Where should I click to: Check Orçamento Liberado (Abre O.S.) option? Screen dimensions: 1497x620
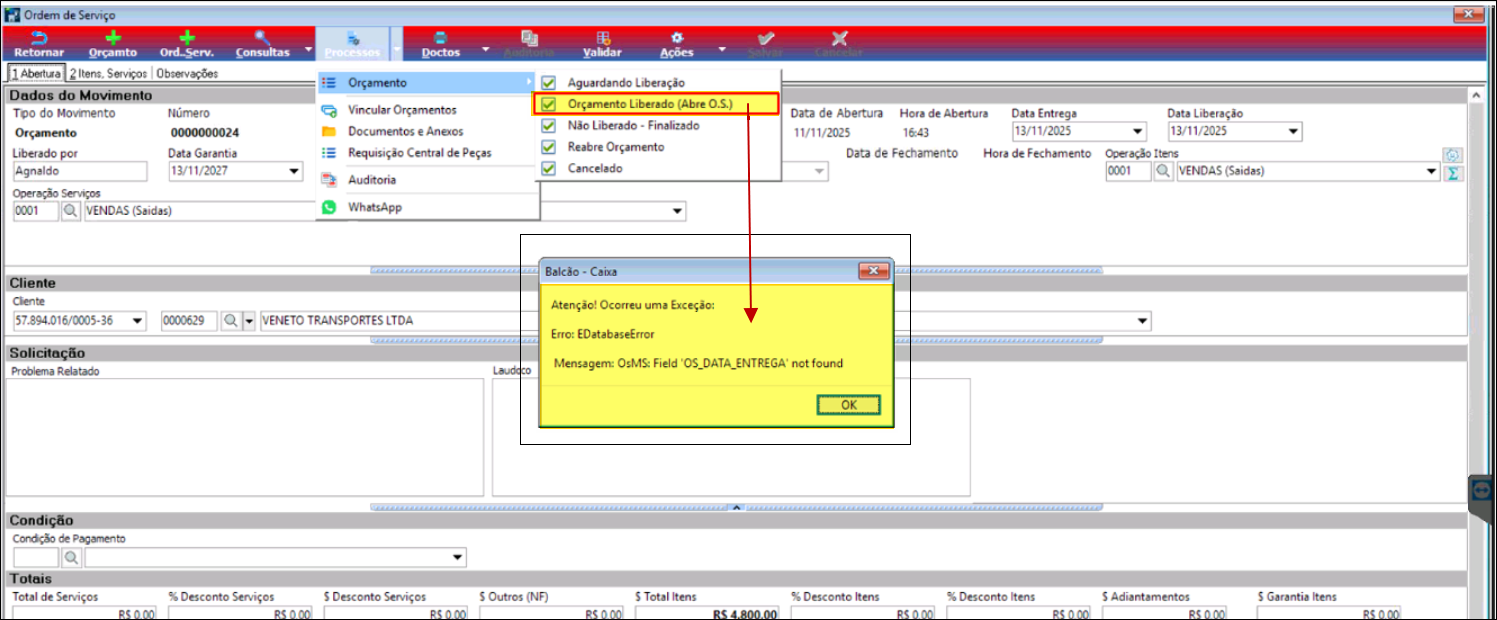[x=548, y=104]
